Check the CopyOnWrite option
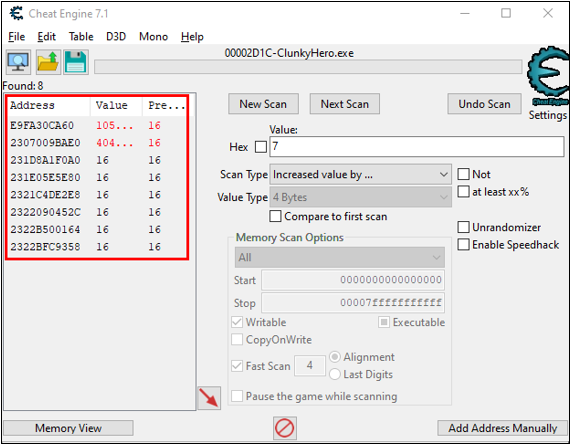Screen dimensions: 571x445 coord(237,339)
